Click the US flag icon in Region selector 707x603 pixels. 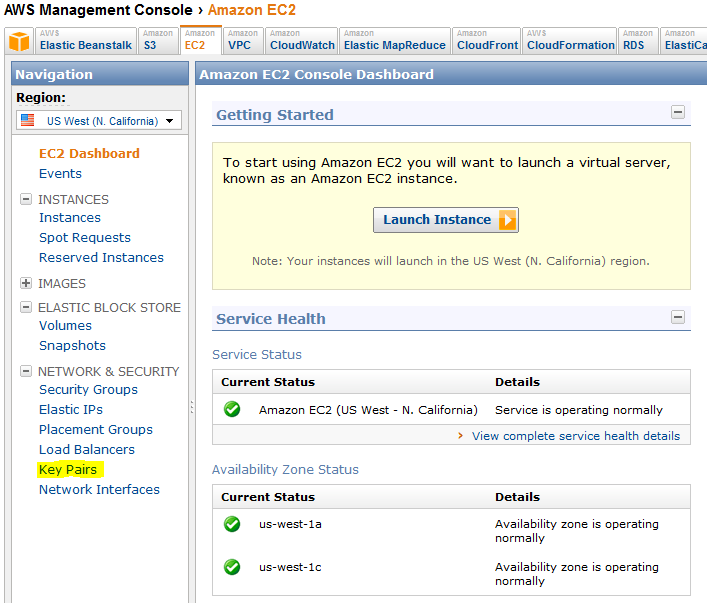pyautogui.click(x=28, y=120)
